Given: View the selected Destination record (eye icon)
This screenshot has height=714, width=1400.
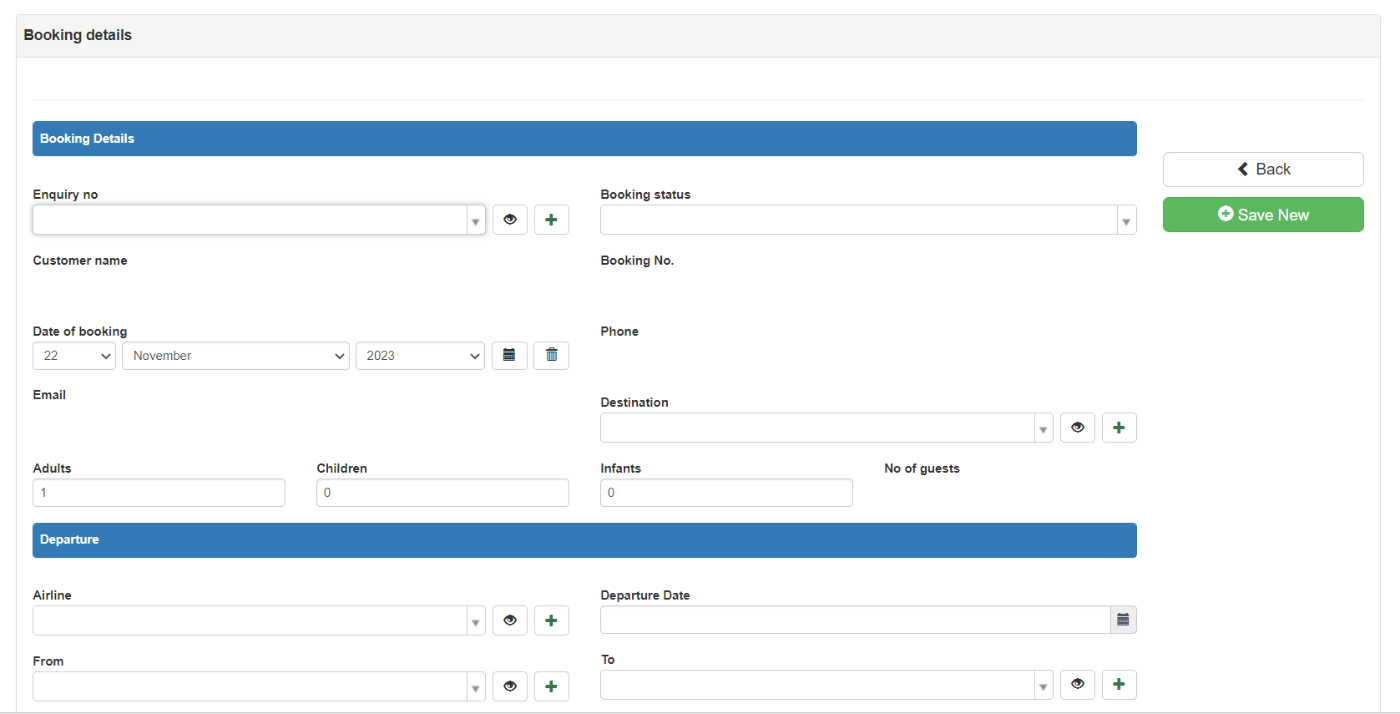Looking at the screenshot, I should point(1077,427).
